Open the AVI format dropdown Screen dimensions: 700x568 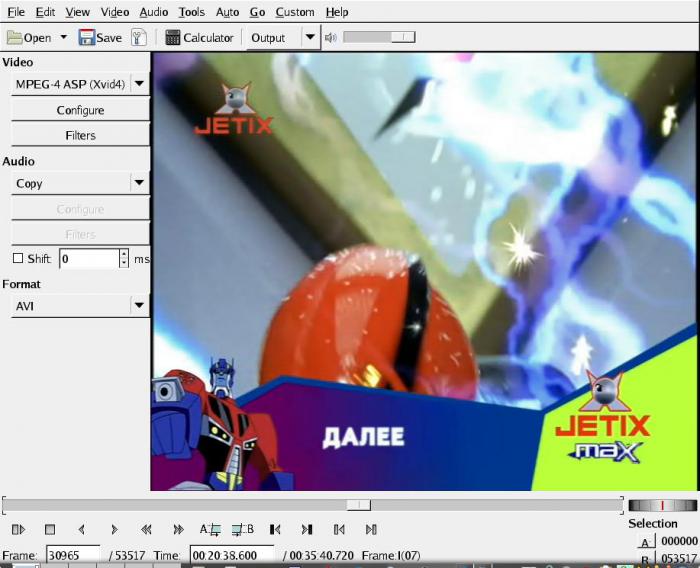tap(80, 306)
